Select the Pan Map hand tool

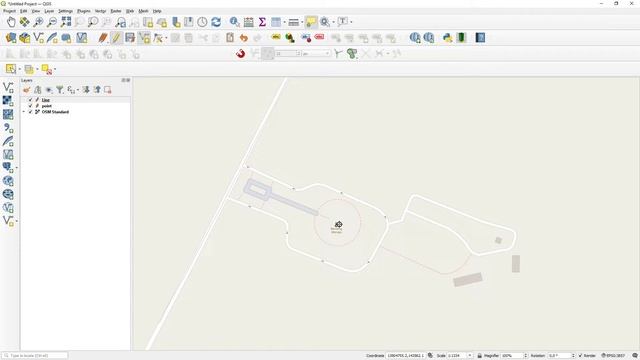pyautogui.click(x=11, y=22)
